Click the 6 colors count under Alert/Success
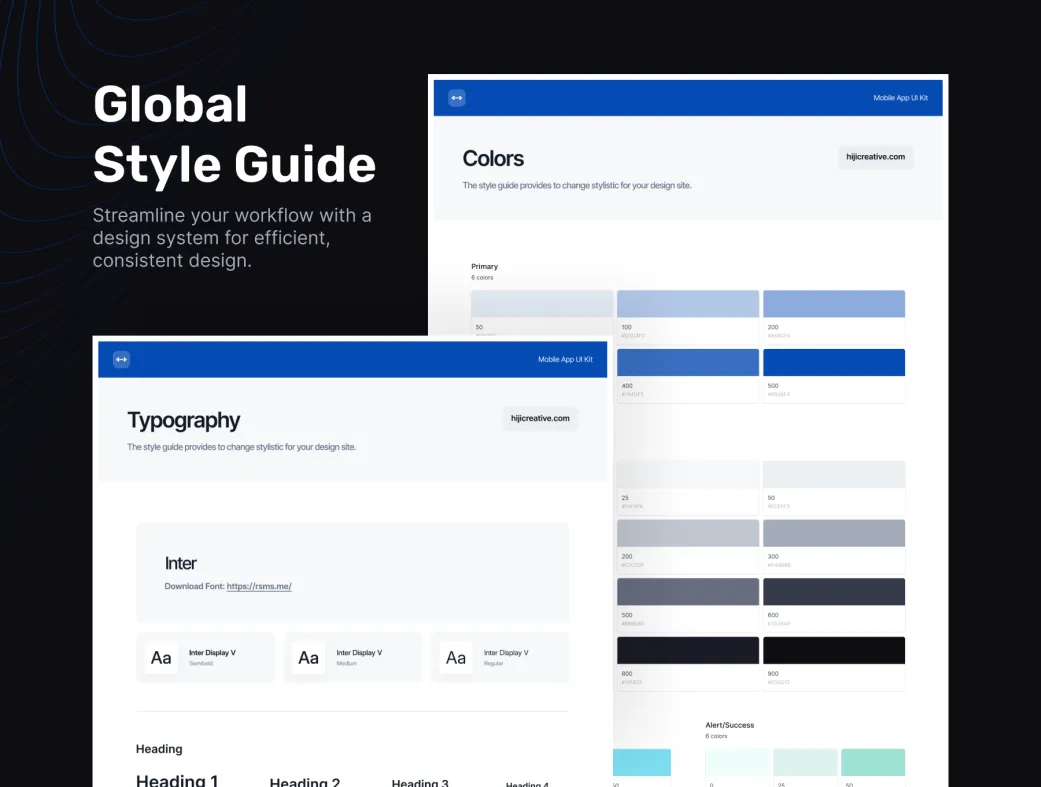1041x787 pixels. [716, 737]
